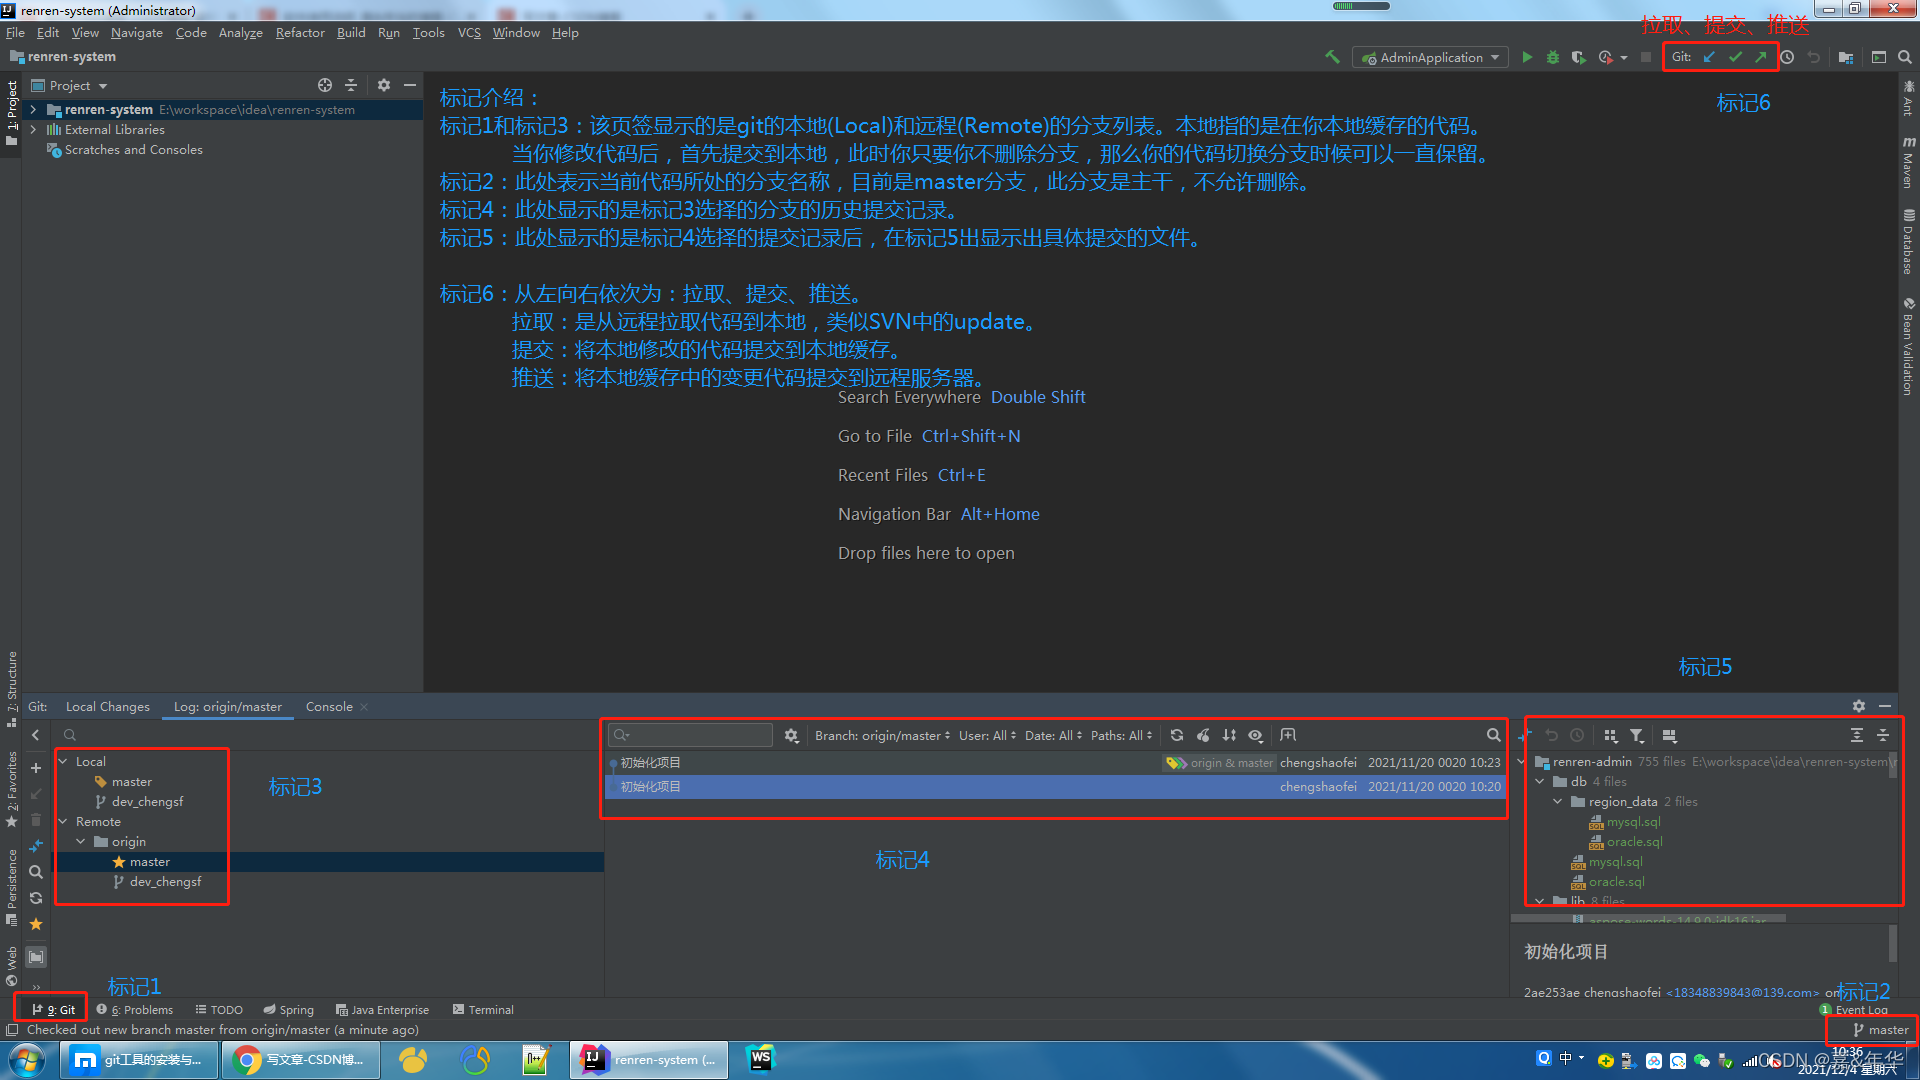Select dev_chengsf under Local branches
The height and width of the screenshot is (1080, 1920).
click(x=147, y=802)
